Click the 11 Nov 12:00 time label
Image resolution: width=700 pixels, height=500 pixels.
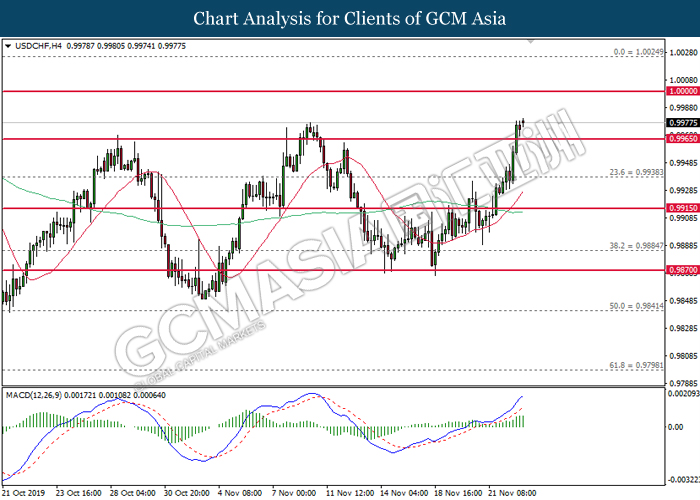click(x=350, y=493)
